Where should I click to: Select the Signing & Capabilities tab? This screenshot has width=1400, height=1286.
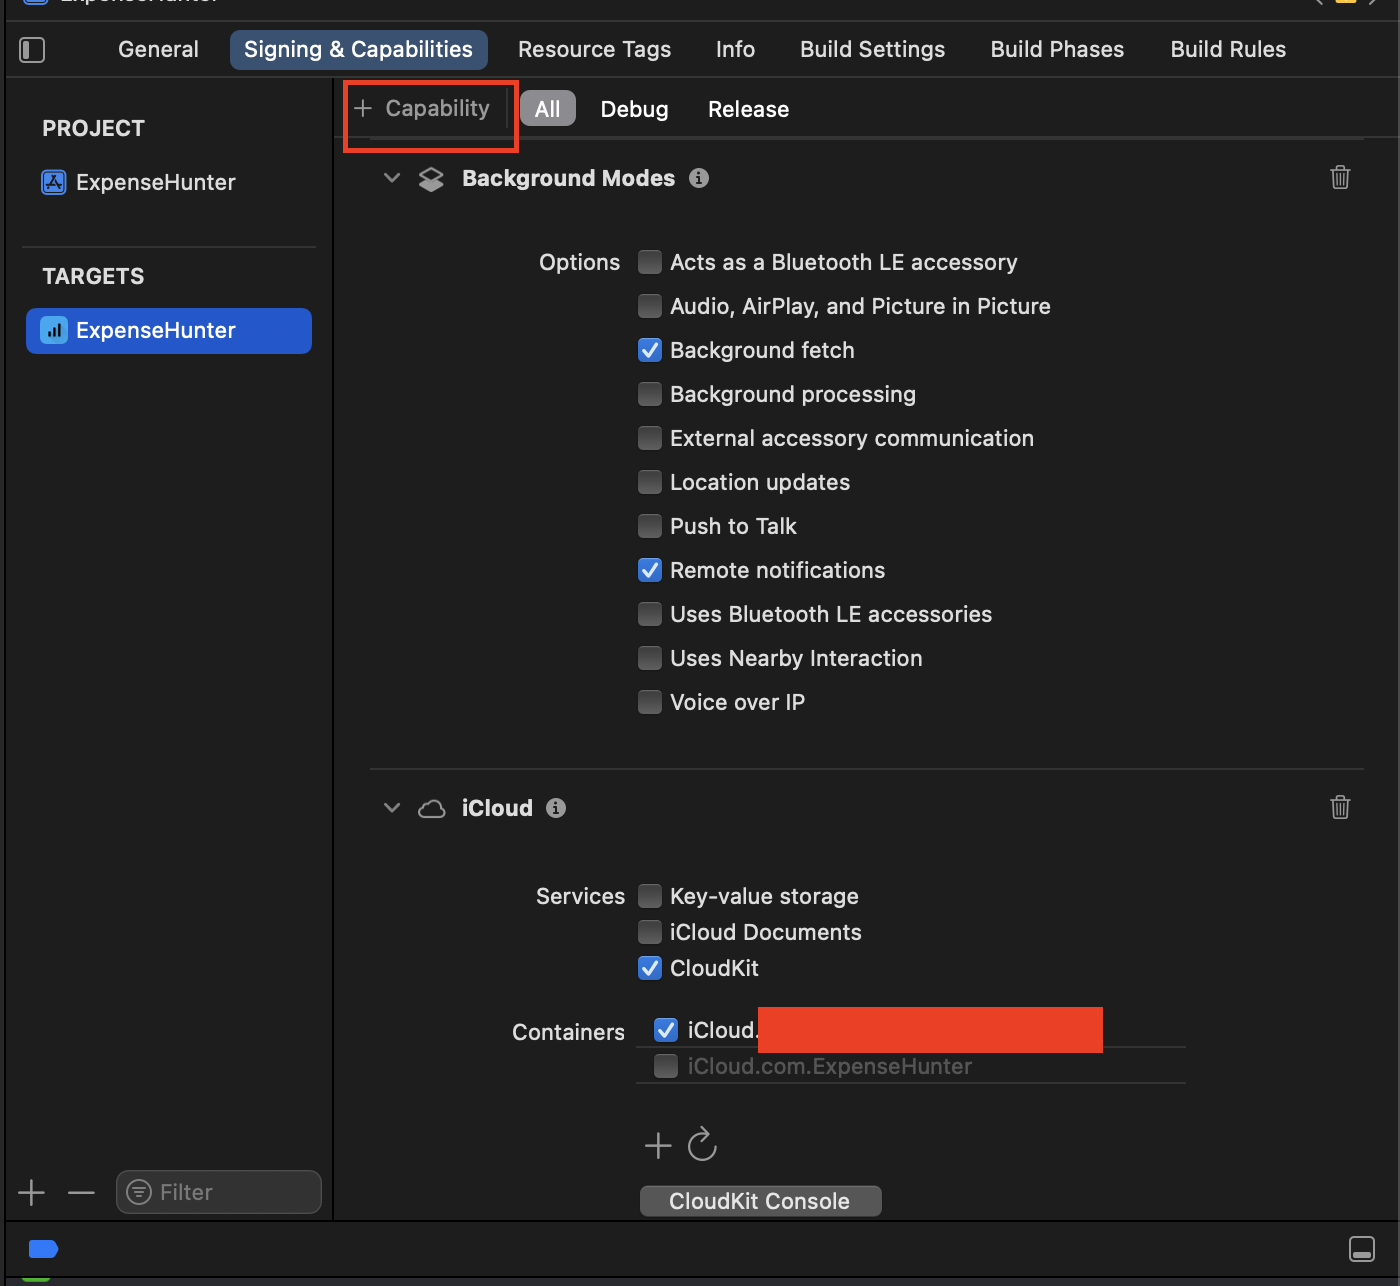click(359, 49)
